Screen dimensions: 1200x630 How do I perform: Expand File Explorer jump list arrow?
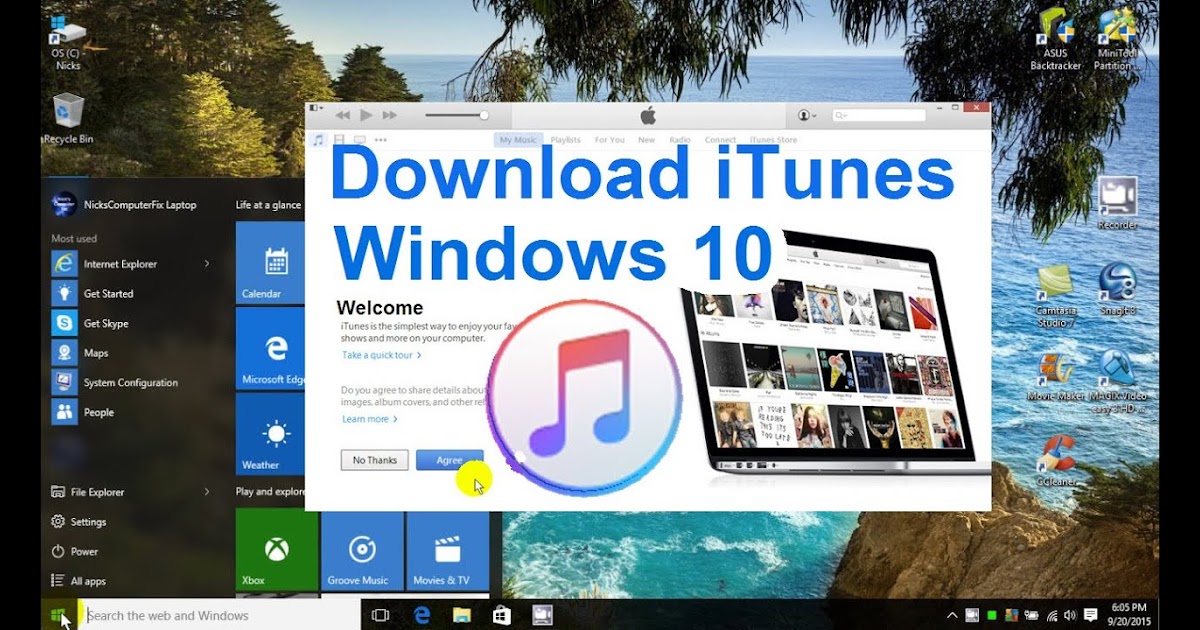point(207,492)
